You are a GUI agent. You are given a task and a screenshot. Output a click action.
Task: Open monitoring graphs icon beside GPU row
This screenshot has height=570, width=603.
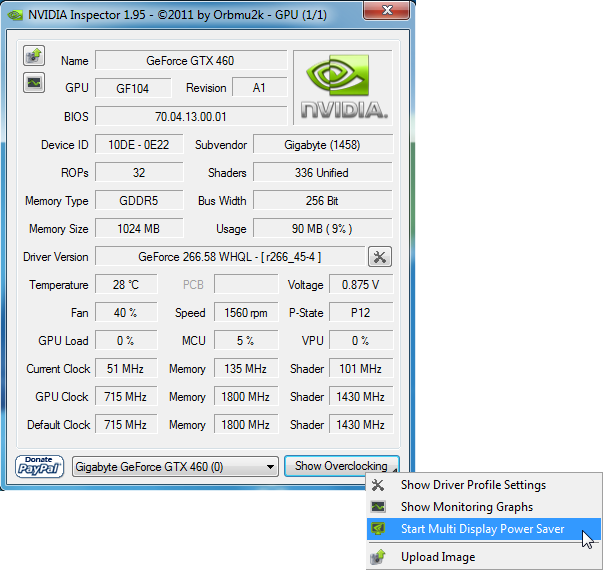(34, 83)
